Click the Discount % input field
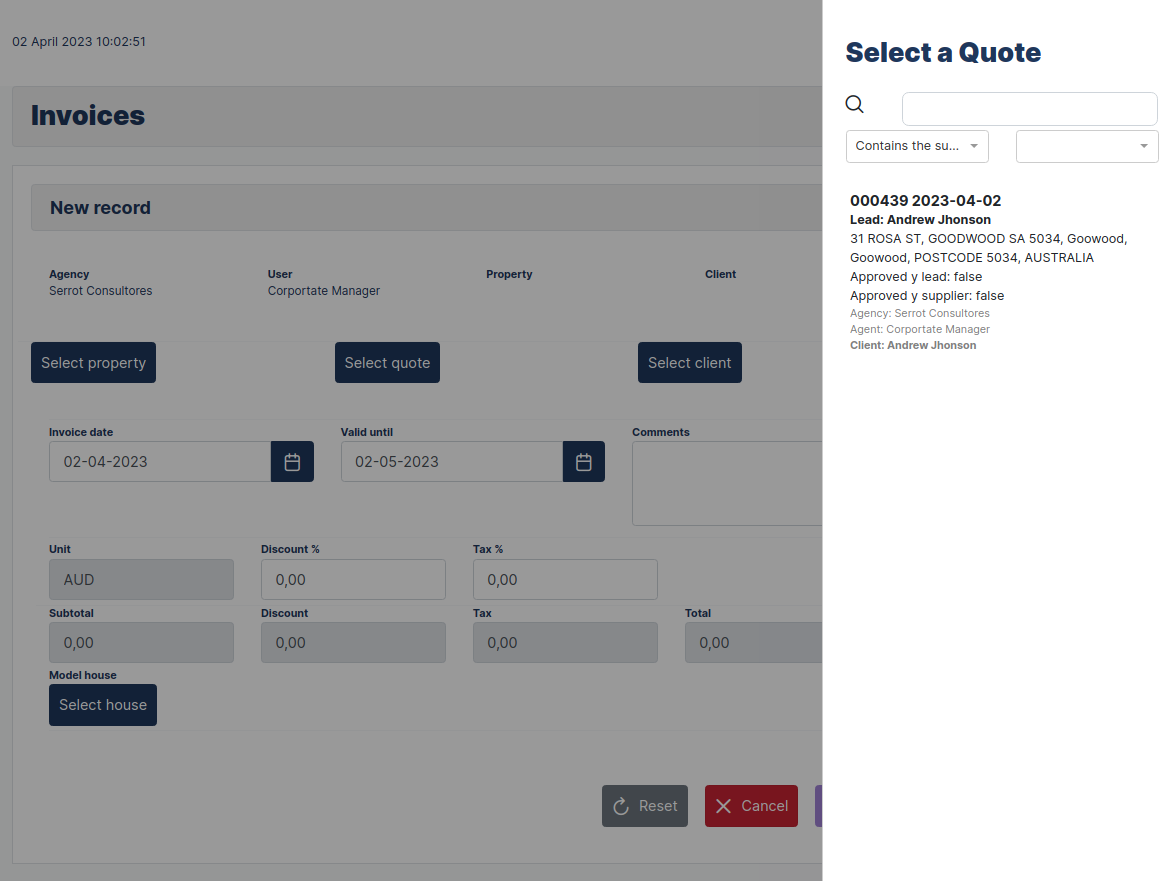 click(x=353, y=579)
